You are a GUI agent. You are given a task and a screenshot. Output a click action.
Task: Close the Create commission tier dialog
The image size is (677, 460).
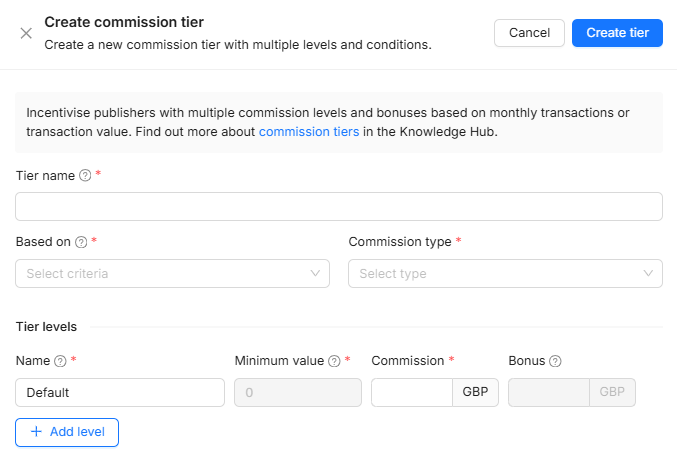[26, 33]
